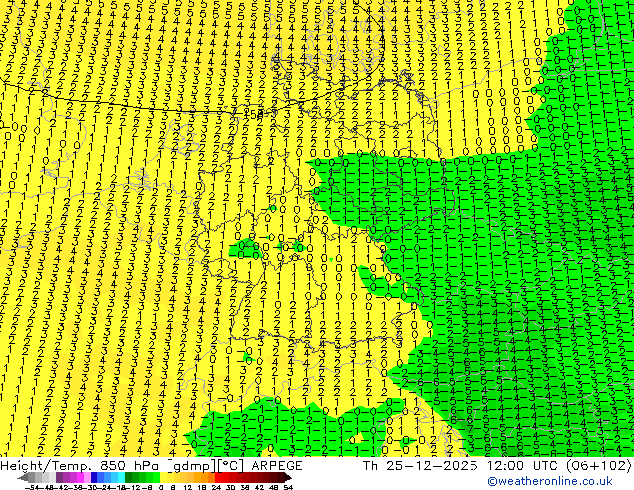Click the gray left arrow end of legend

pyautogui.click(x=23, y=477)
